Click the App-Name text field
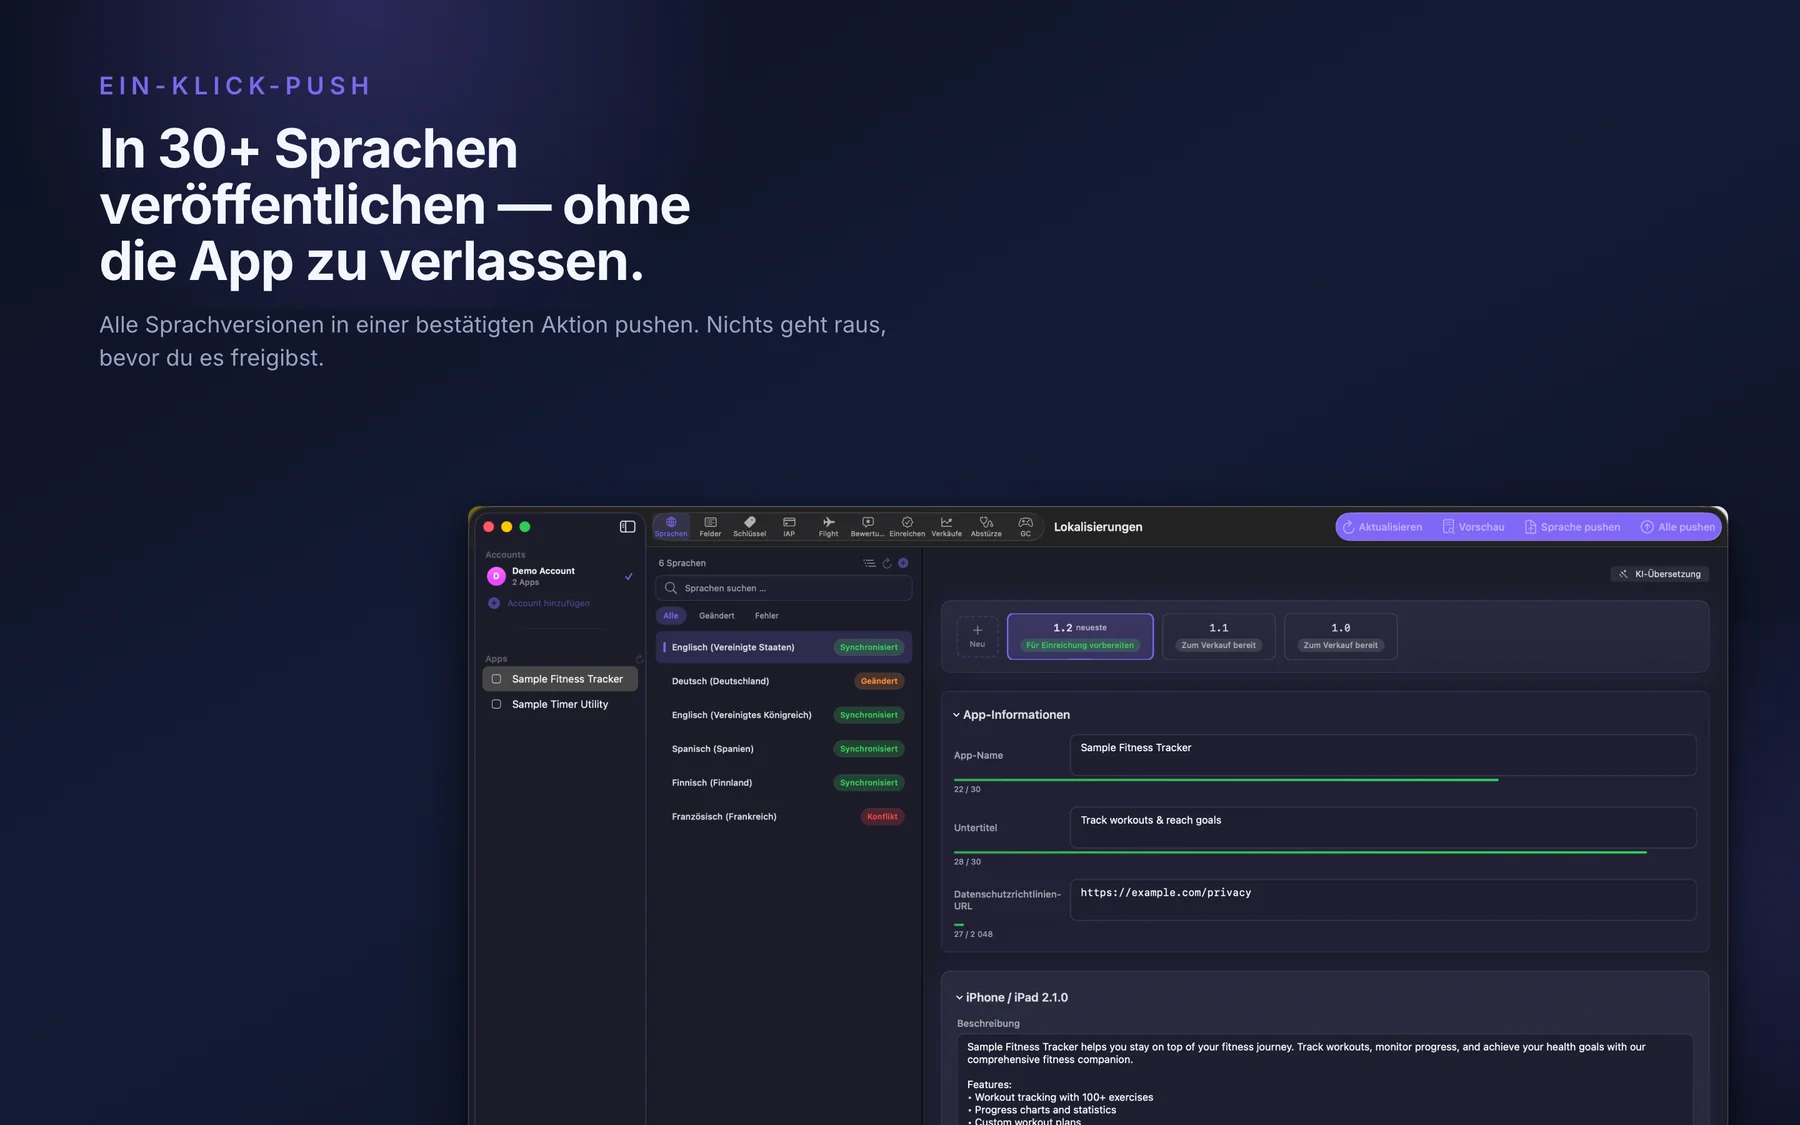This screenshot has width=1800, height=1125. [x=1383, y=755]
